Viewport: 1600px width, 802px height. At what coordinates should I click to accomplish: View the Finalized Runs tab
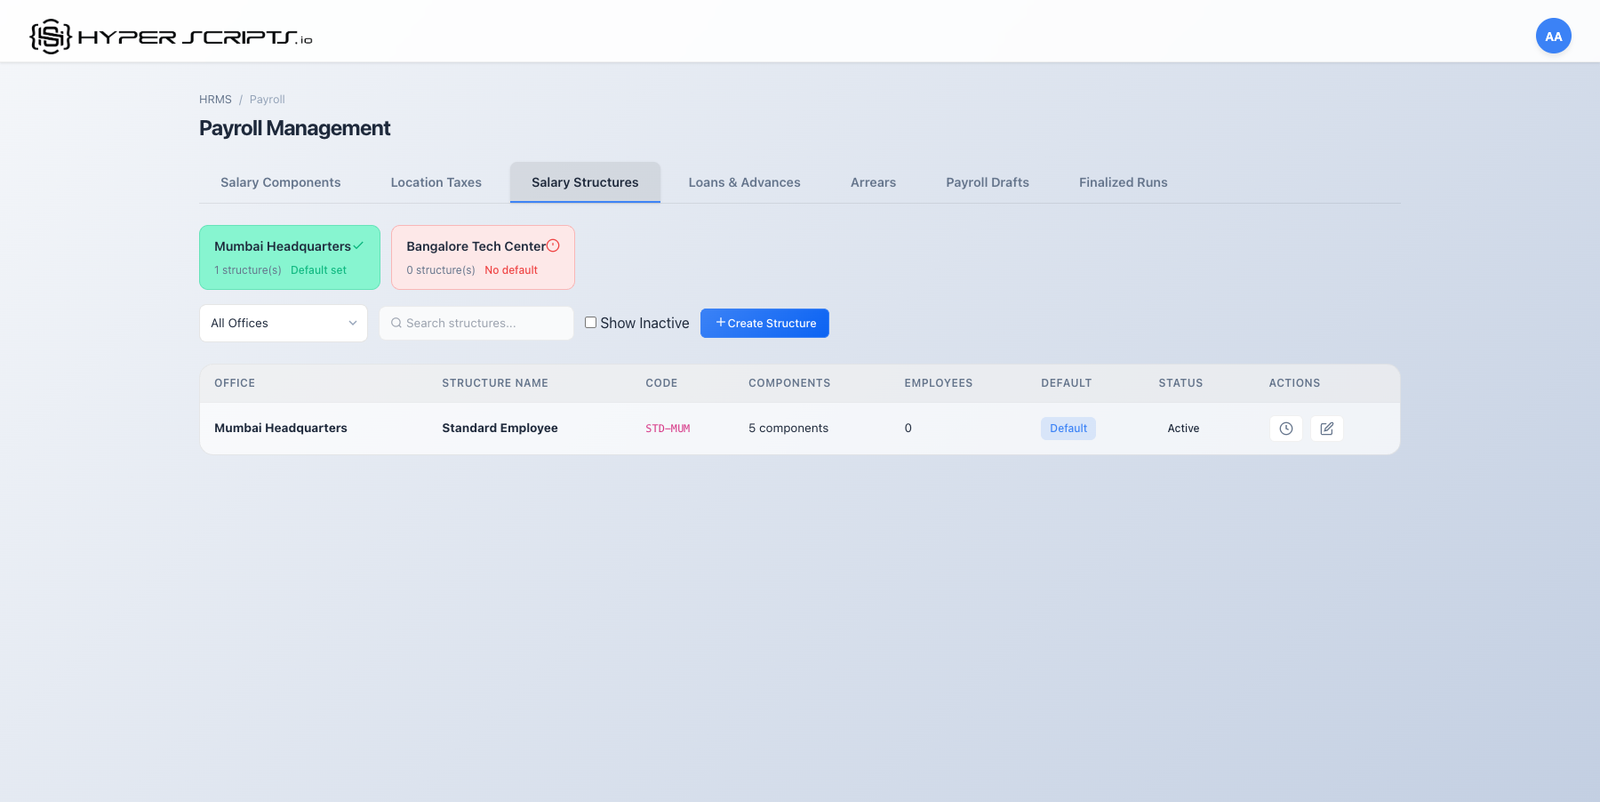pos(1123,182)
